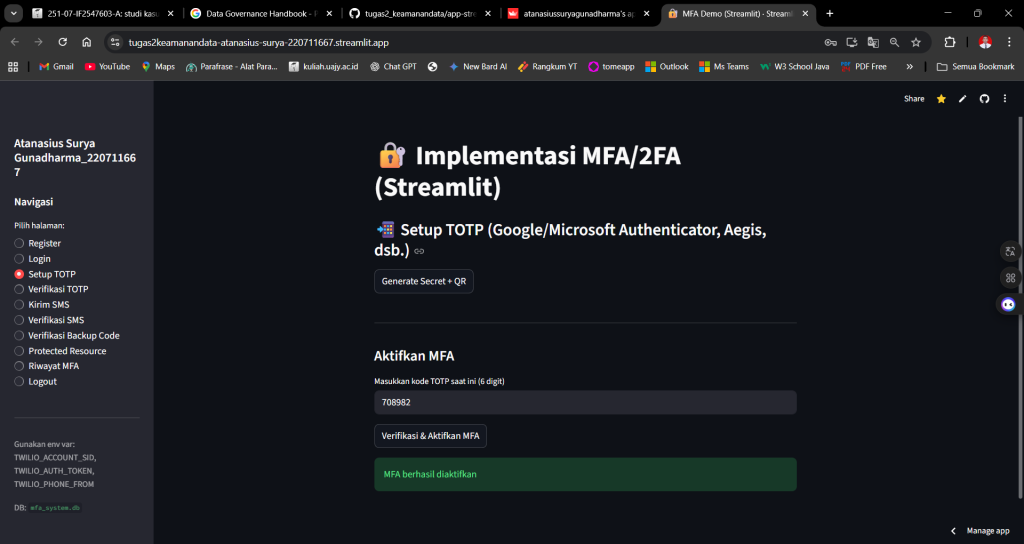Click the Generate Secret + QR button

coord(424,281)
